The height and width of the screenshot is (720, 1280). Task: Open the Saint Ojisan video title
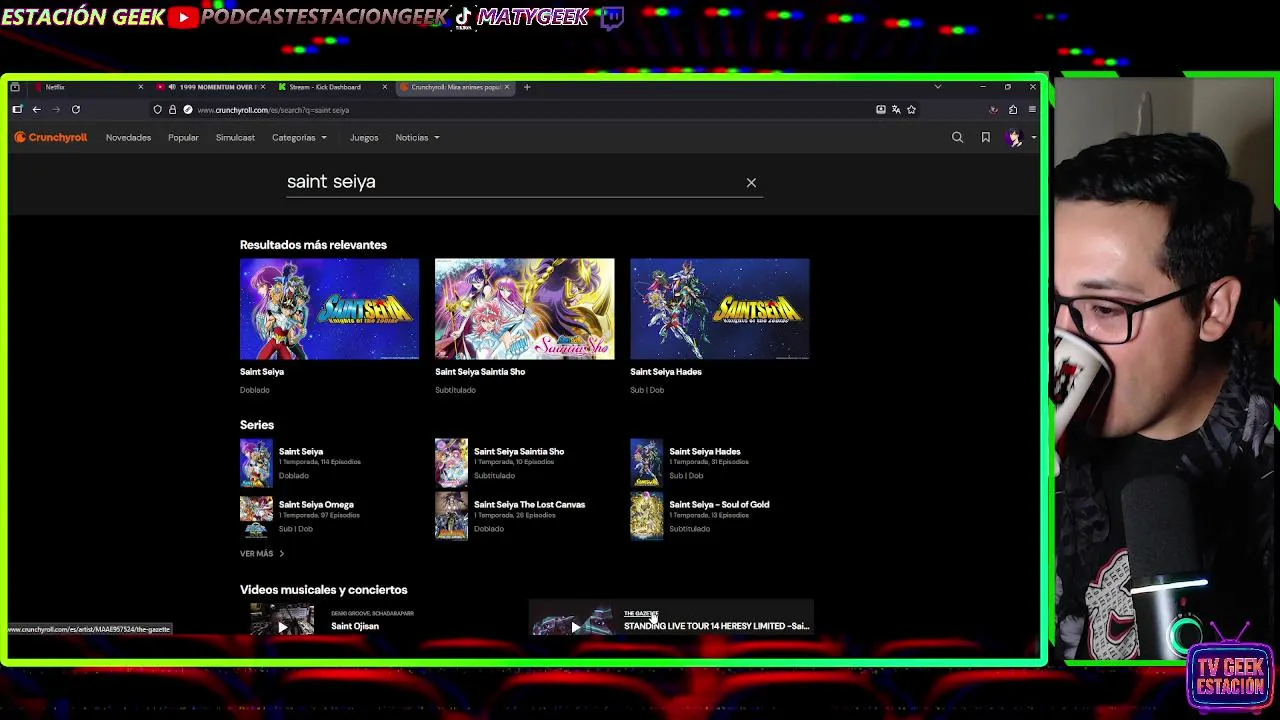[355, 626]
